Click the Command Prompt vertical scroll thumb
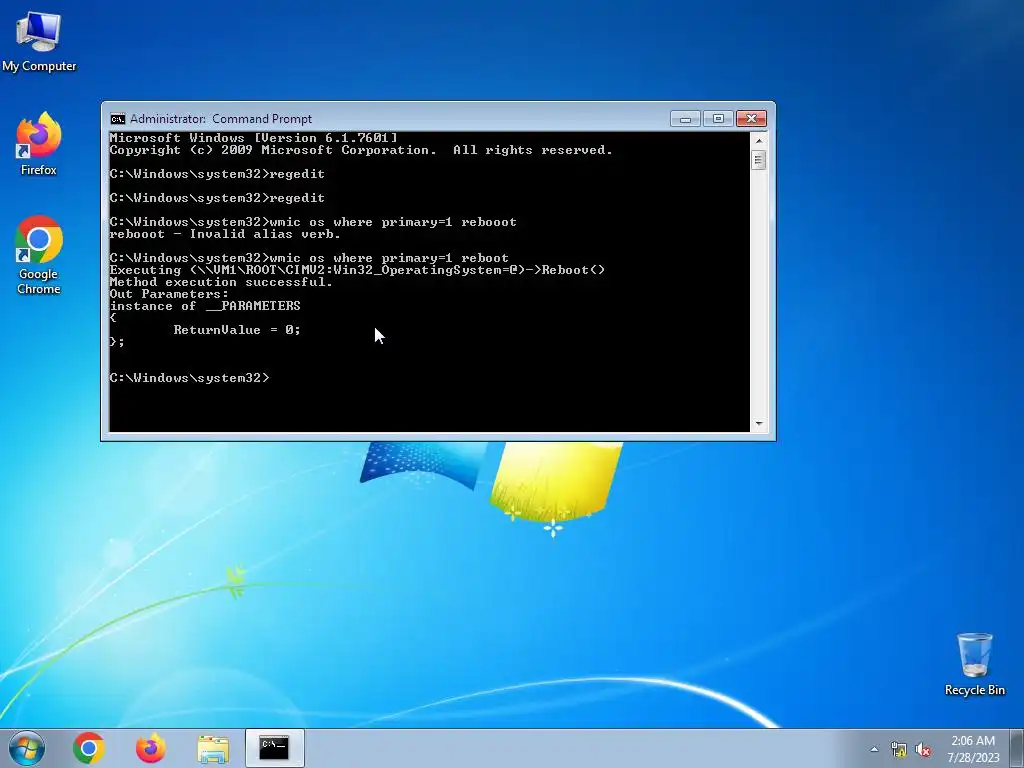The width and height of the screenshot is (1024, 768). coord(758,160)
